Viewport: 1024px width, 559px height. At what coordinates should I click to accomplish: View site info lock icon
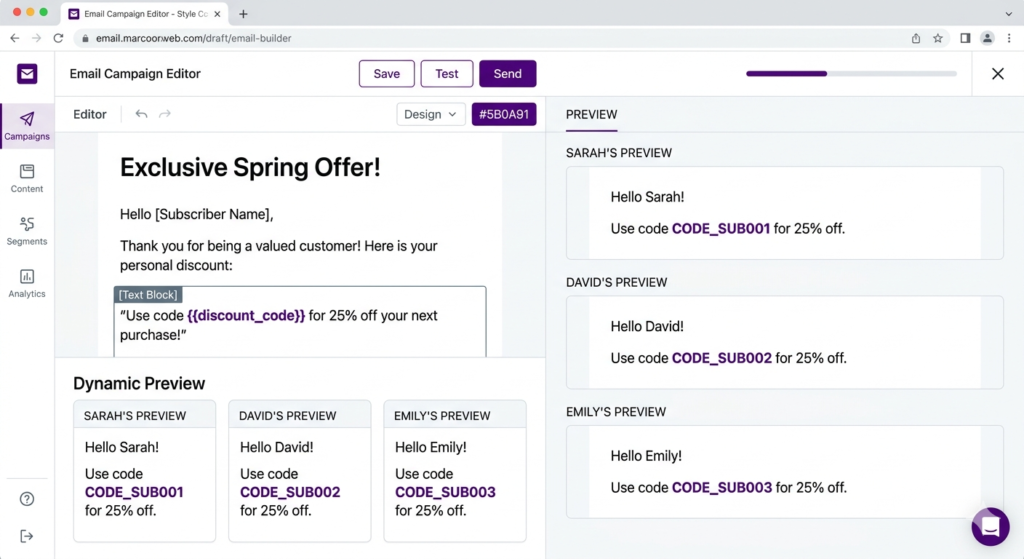click(x=85, y=38)
